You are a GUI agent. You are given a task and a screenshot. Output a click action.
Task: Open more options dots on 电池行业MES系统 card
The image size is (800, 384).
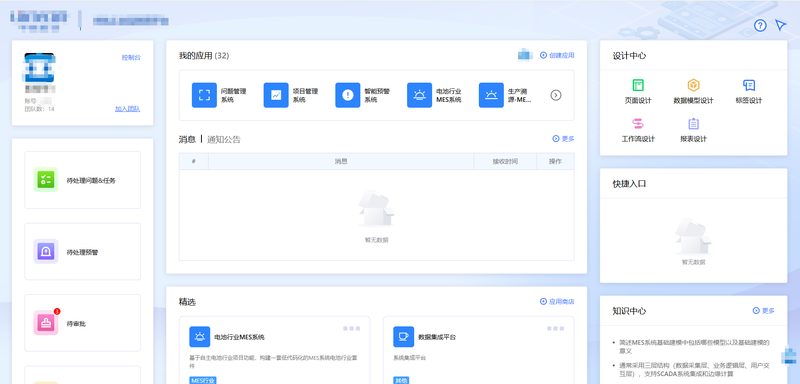[x=352, y=328]
